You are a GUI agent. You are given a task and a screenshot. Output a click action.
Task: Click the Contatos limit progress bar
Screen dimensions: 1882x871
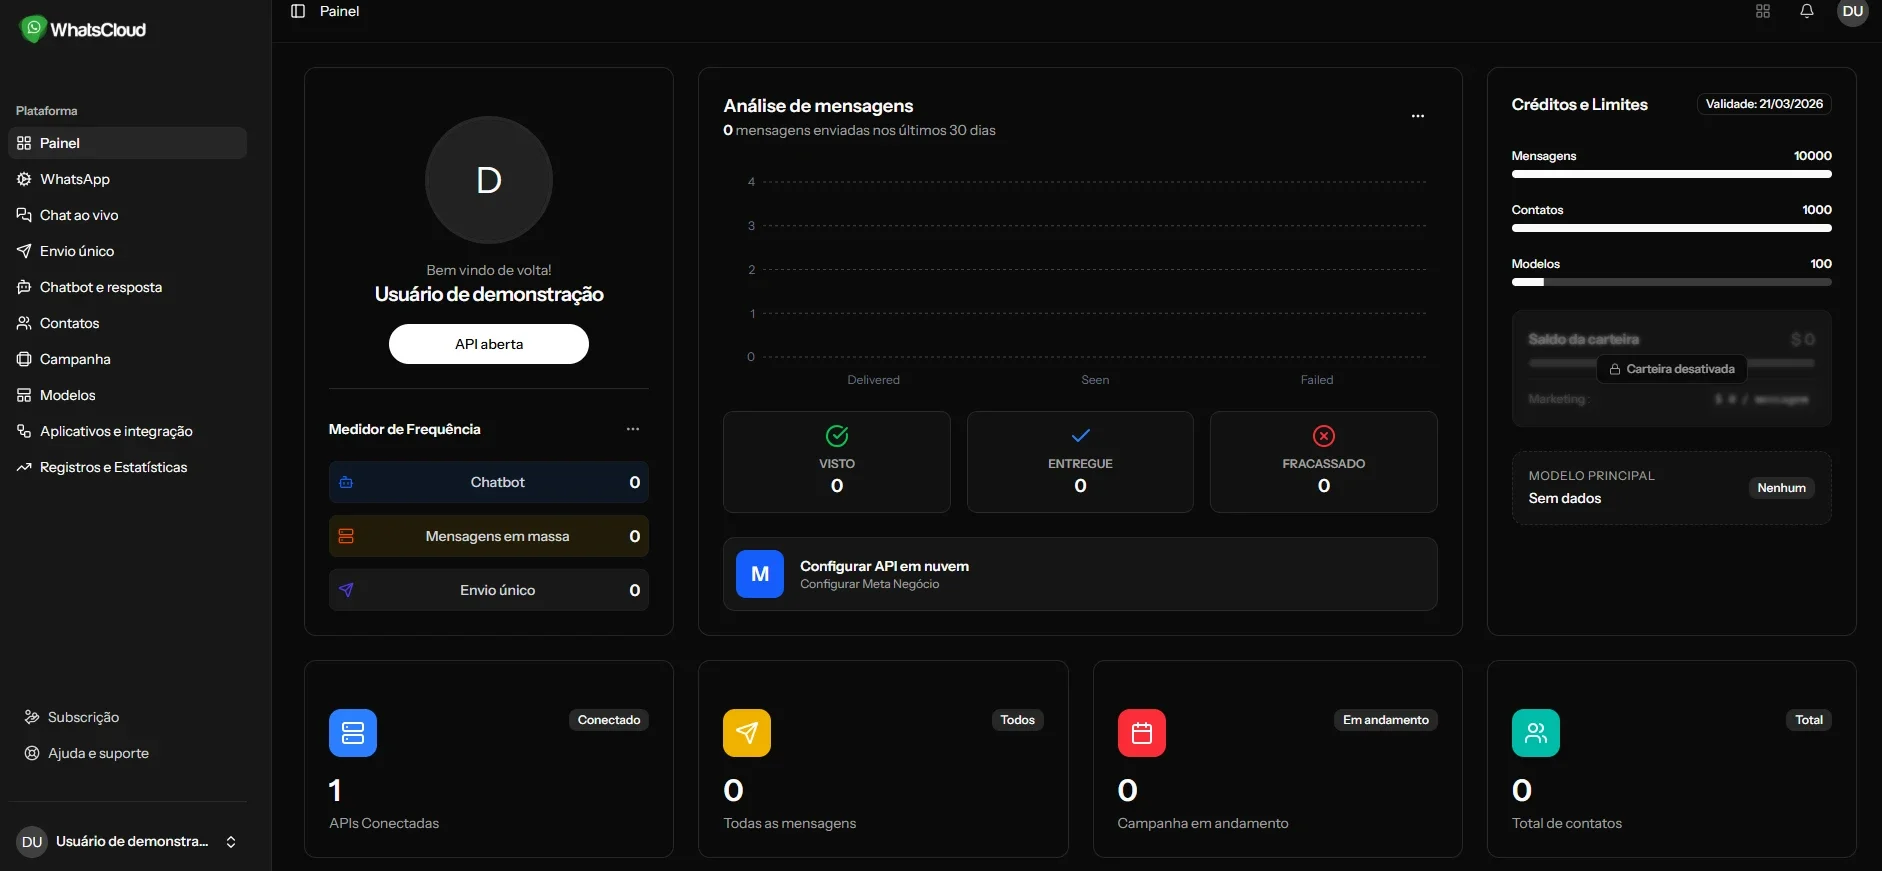coord(1671,228)
